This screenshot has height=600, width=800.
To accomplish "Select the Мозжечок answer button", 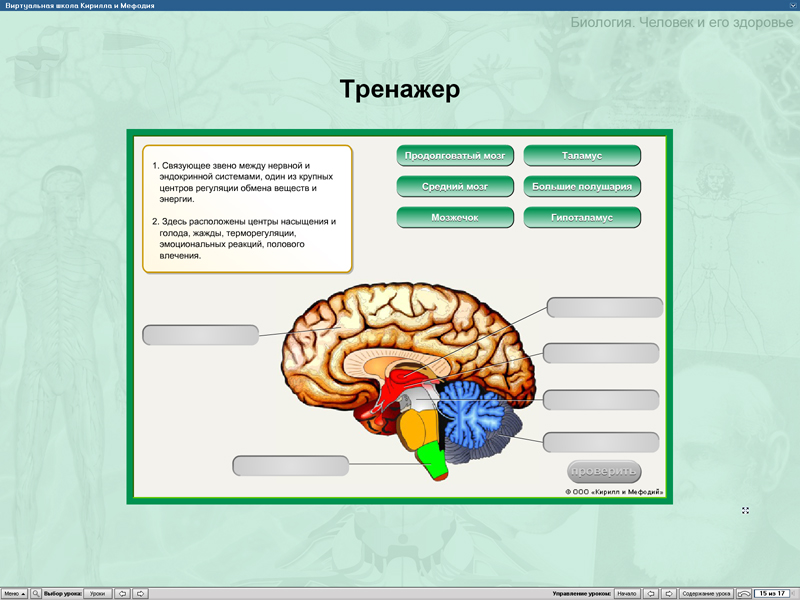I will pyautogui.click(x=456, y=217).
